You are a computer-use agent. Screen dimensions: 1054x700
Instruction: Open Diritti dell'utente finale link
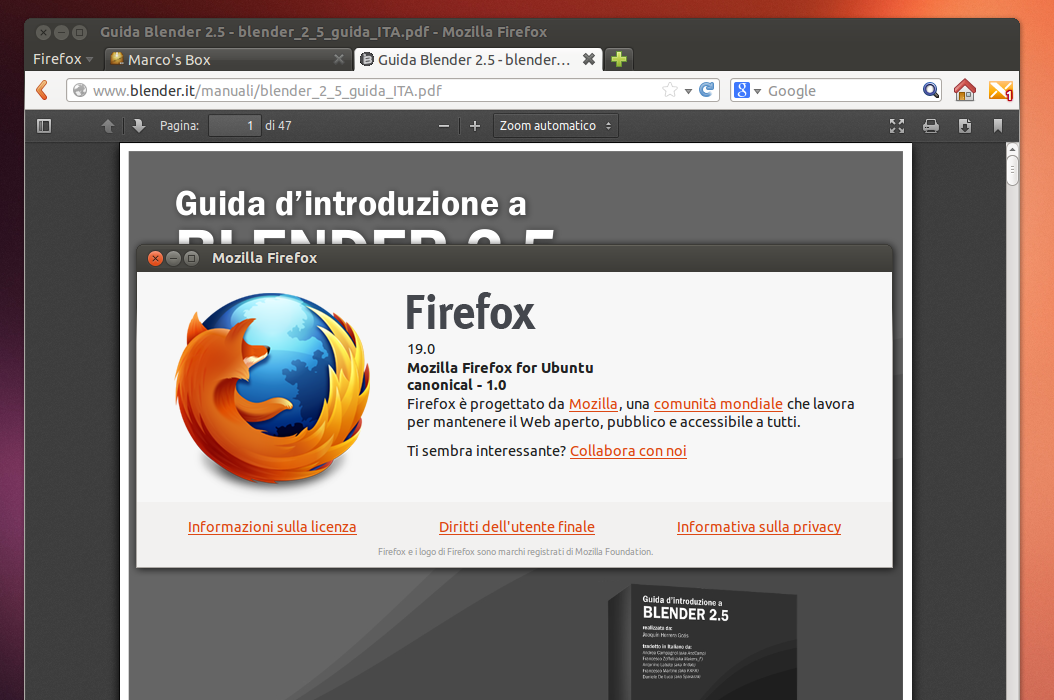click(516, 527)
